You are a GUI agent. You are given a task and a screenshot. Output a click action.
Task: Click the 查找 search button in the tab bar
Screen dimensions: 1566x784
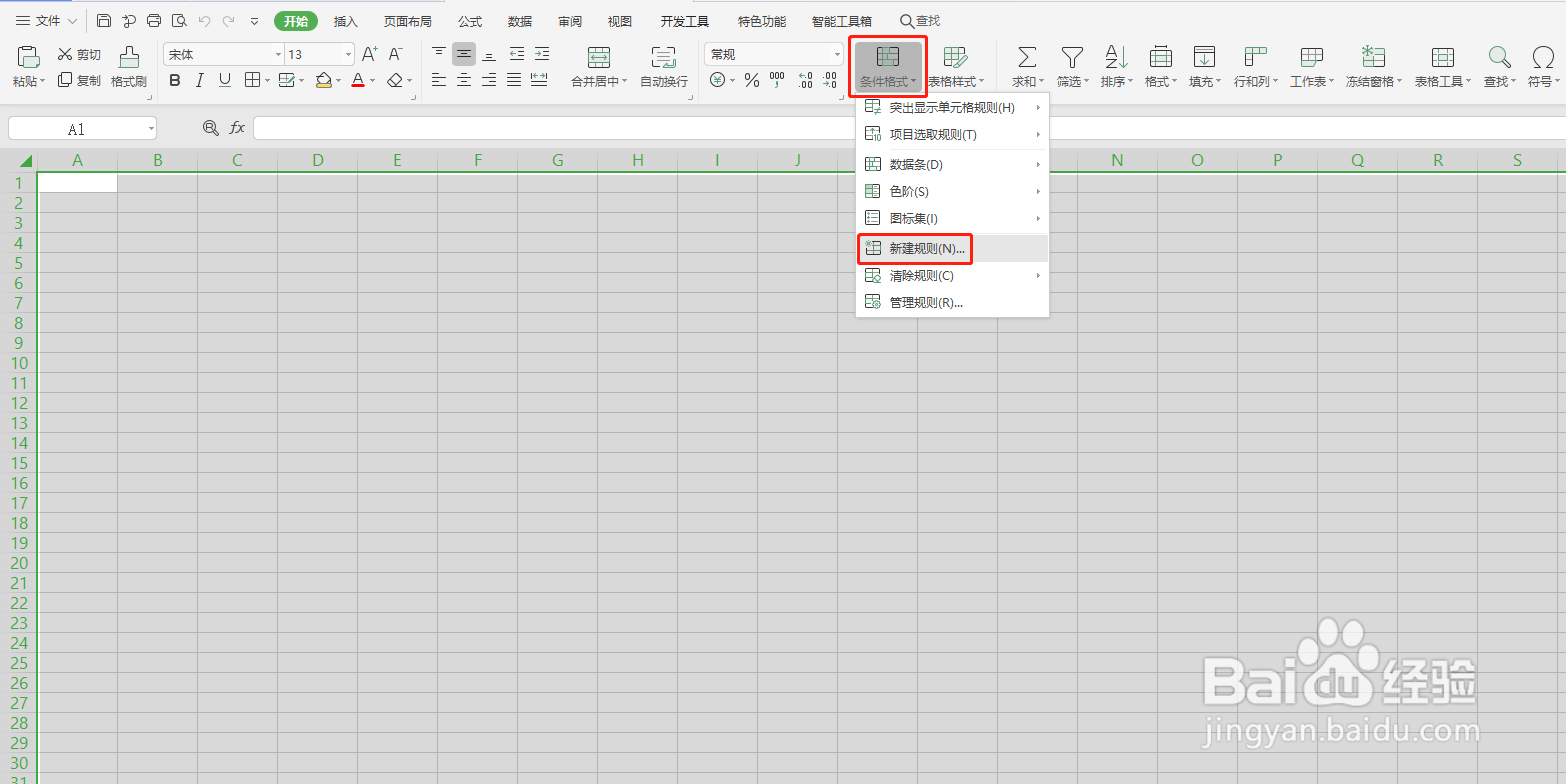click(x=920, y=21)
